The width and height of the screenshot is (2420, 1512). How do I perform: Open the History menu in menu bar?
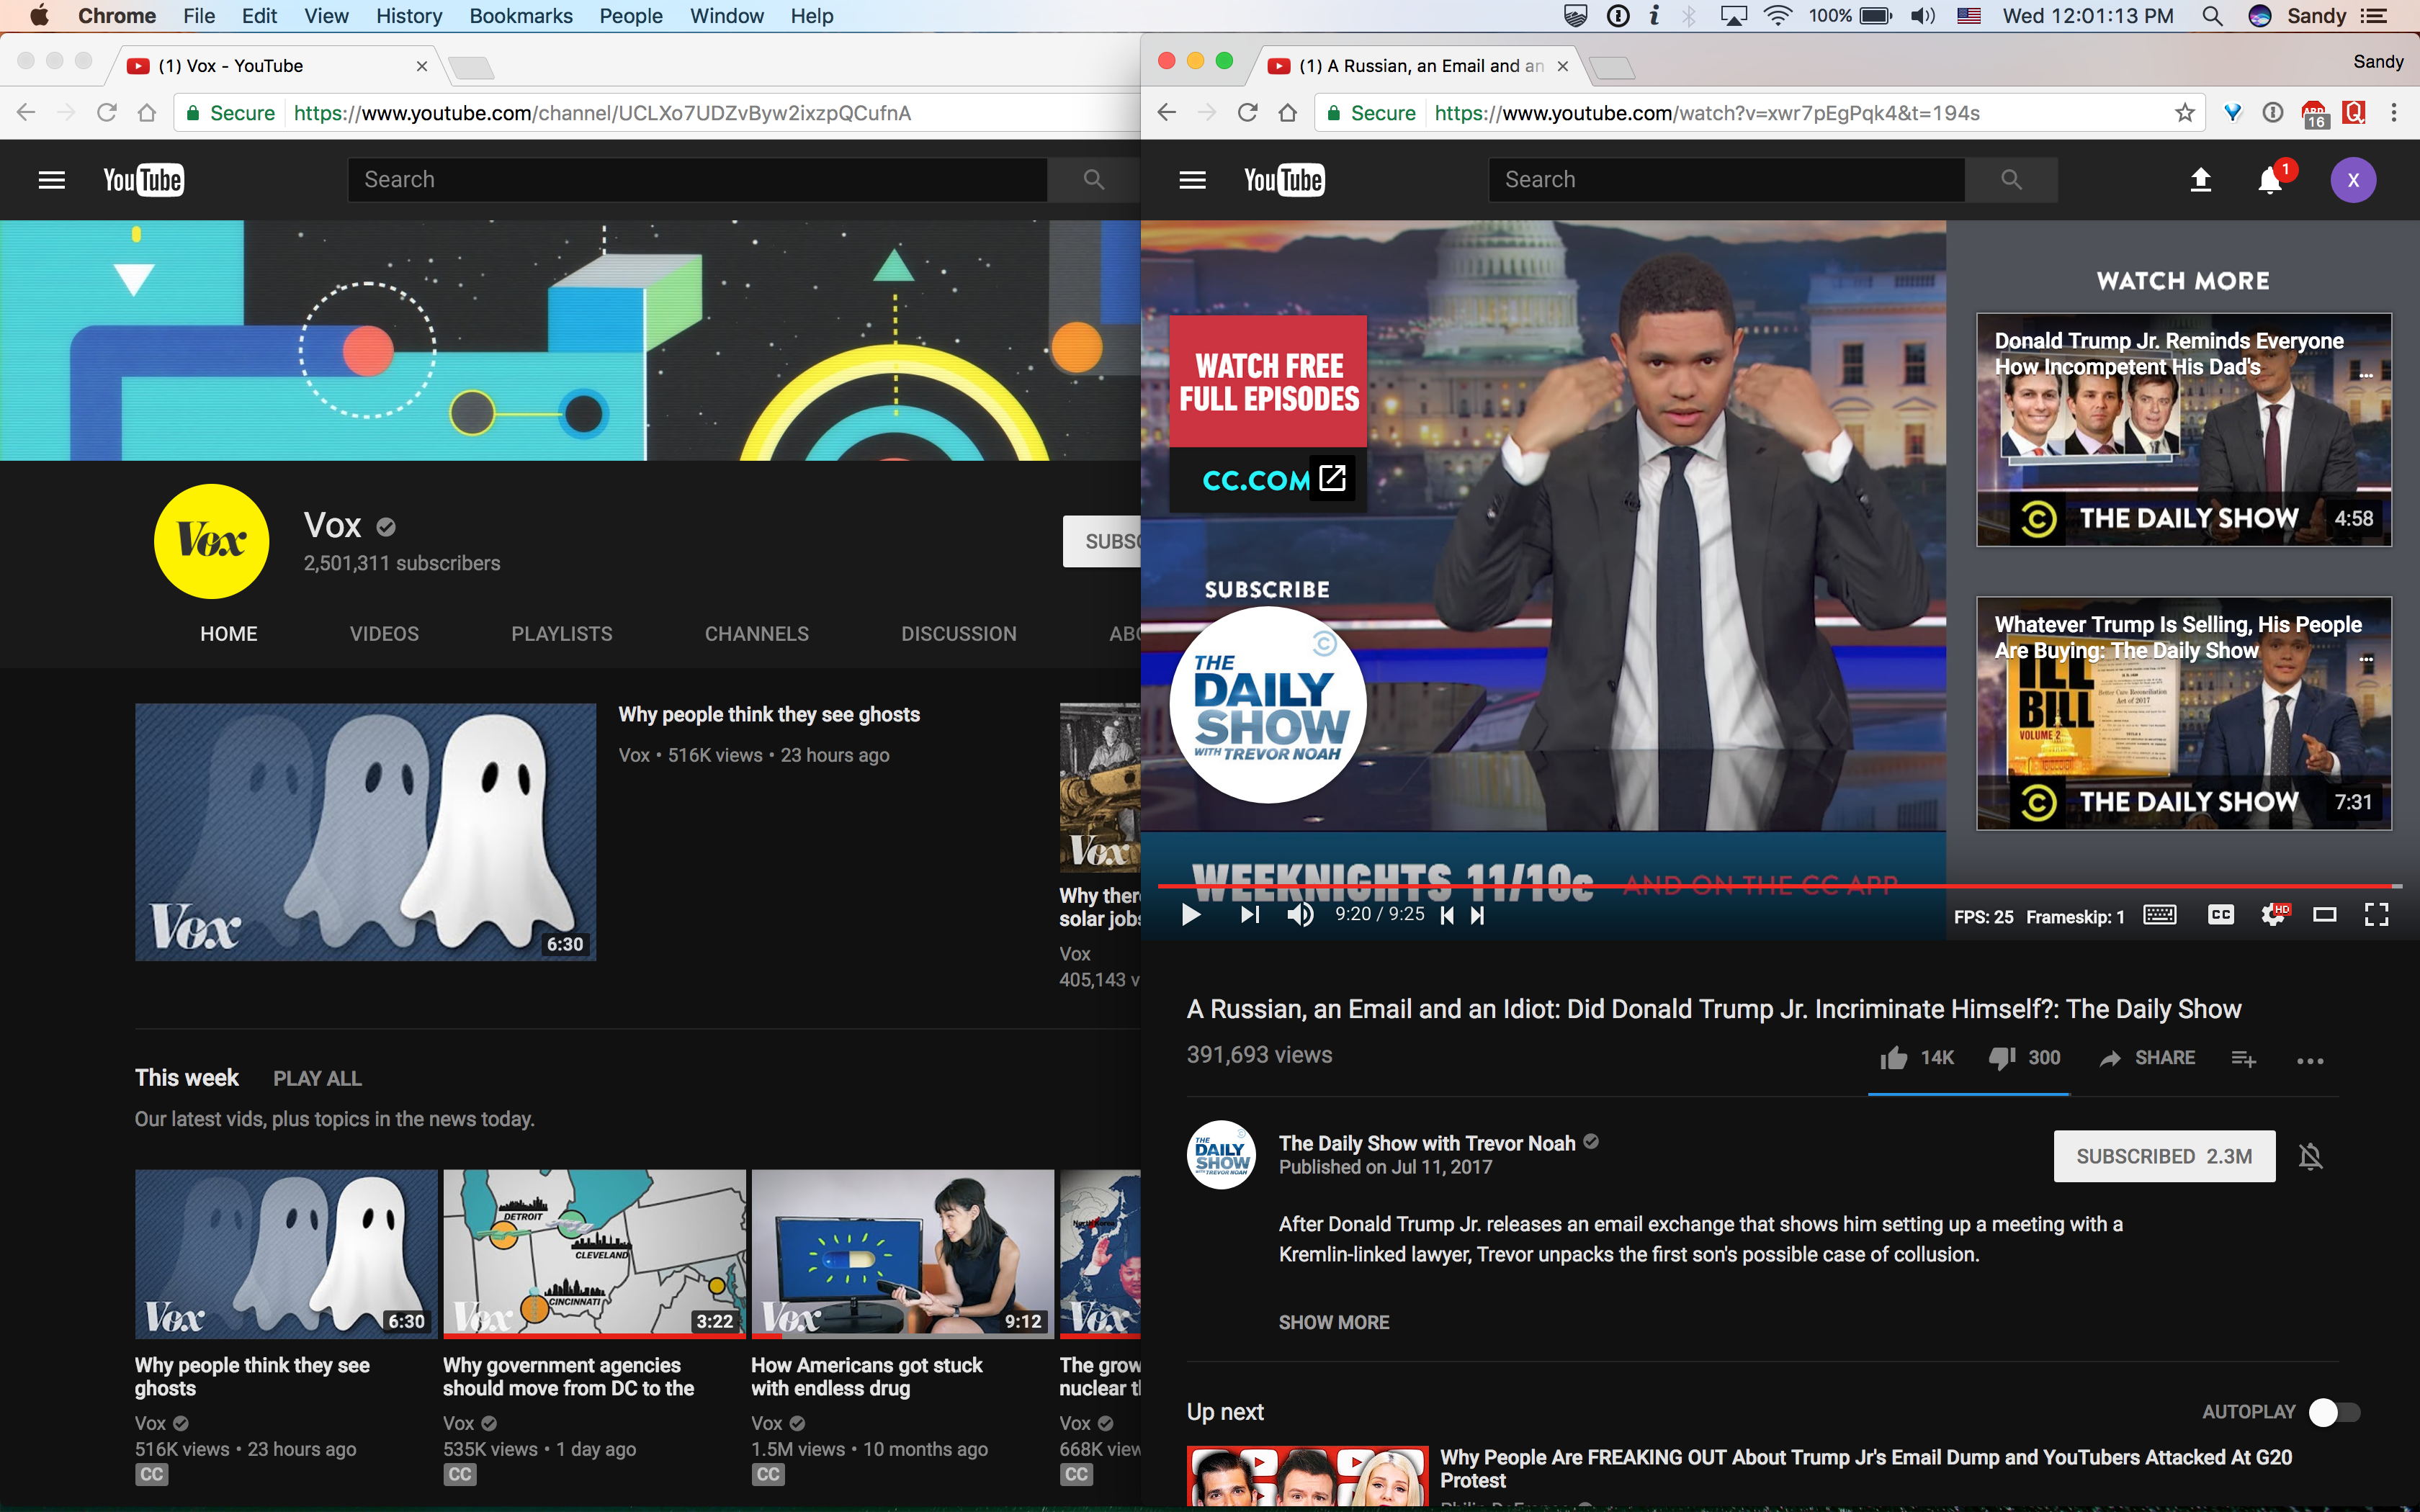(409, 16)
